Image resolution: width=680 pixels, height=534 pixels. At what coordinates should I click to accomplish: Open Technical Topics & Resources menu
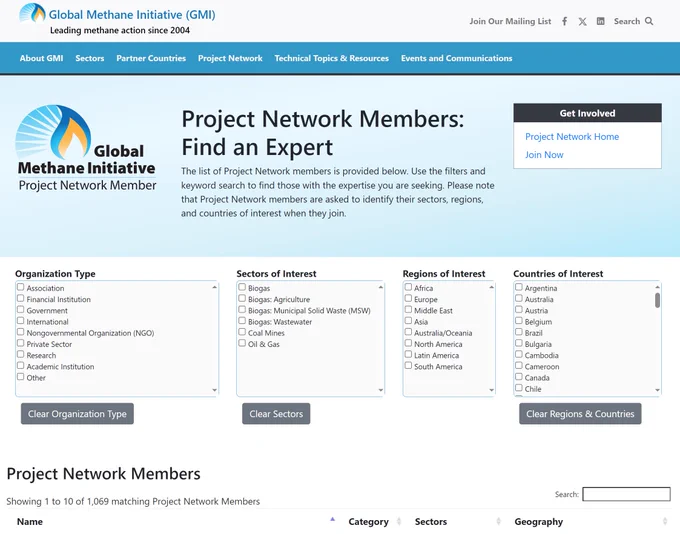point(331,58)
